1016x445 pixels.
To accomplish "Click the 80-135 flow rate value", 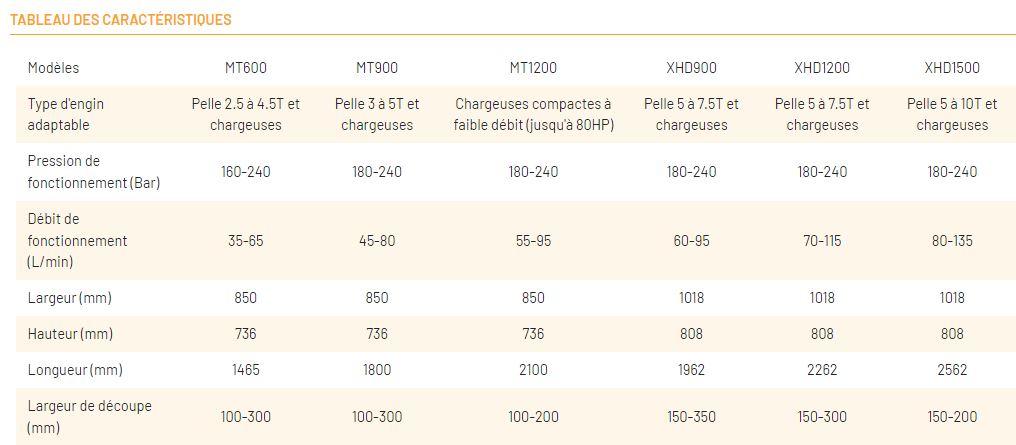I will [952, 241].
